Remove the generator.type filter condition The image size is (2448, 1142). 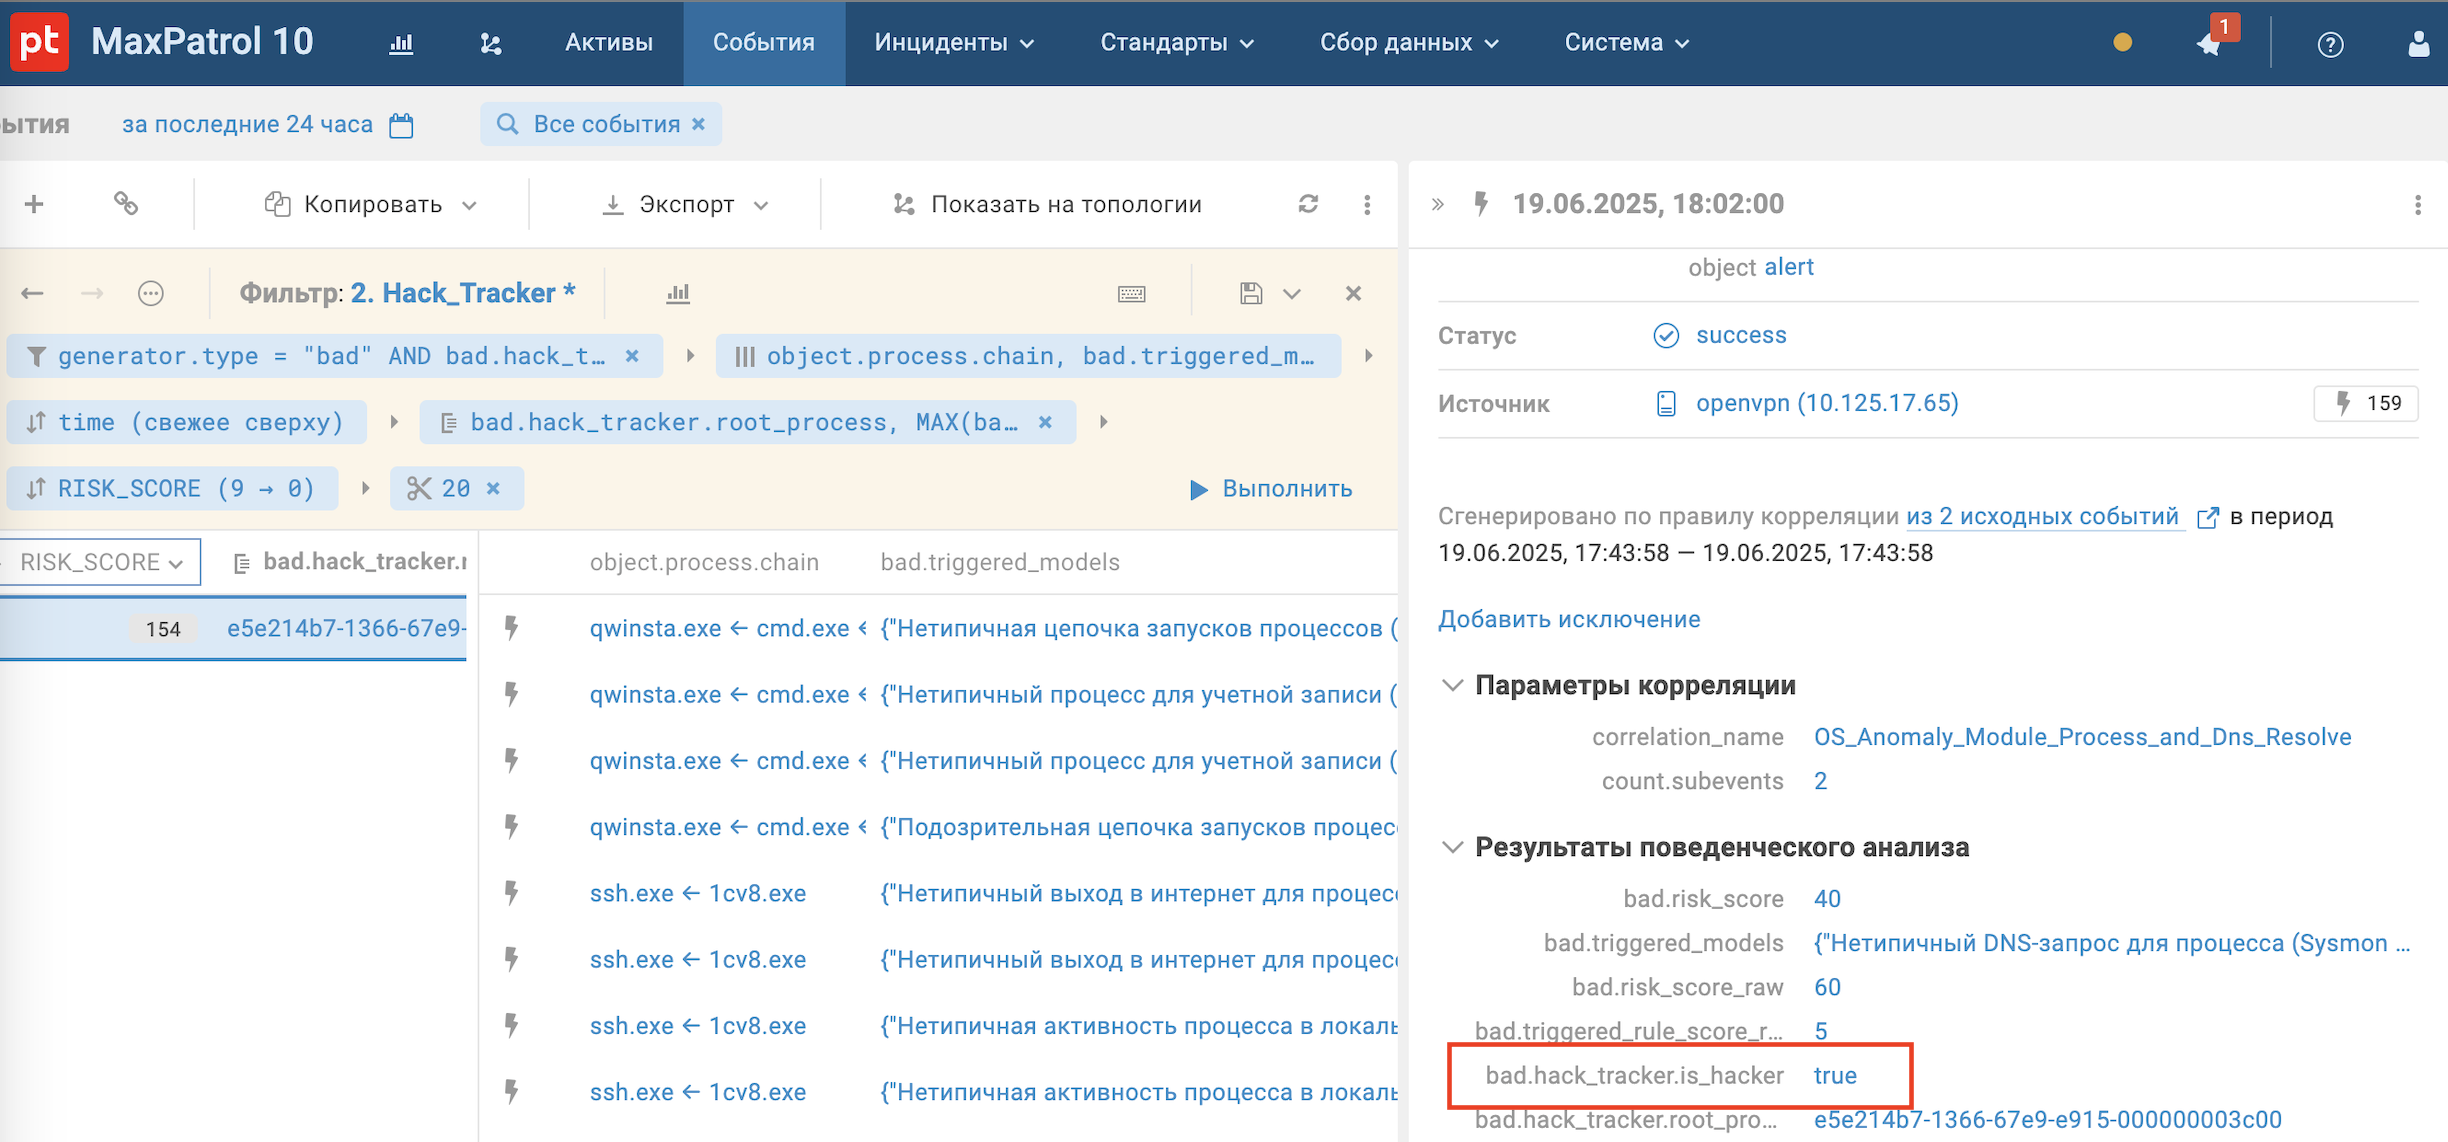(x=632, y=356)
